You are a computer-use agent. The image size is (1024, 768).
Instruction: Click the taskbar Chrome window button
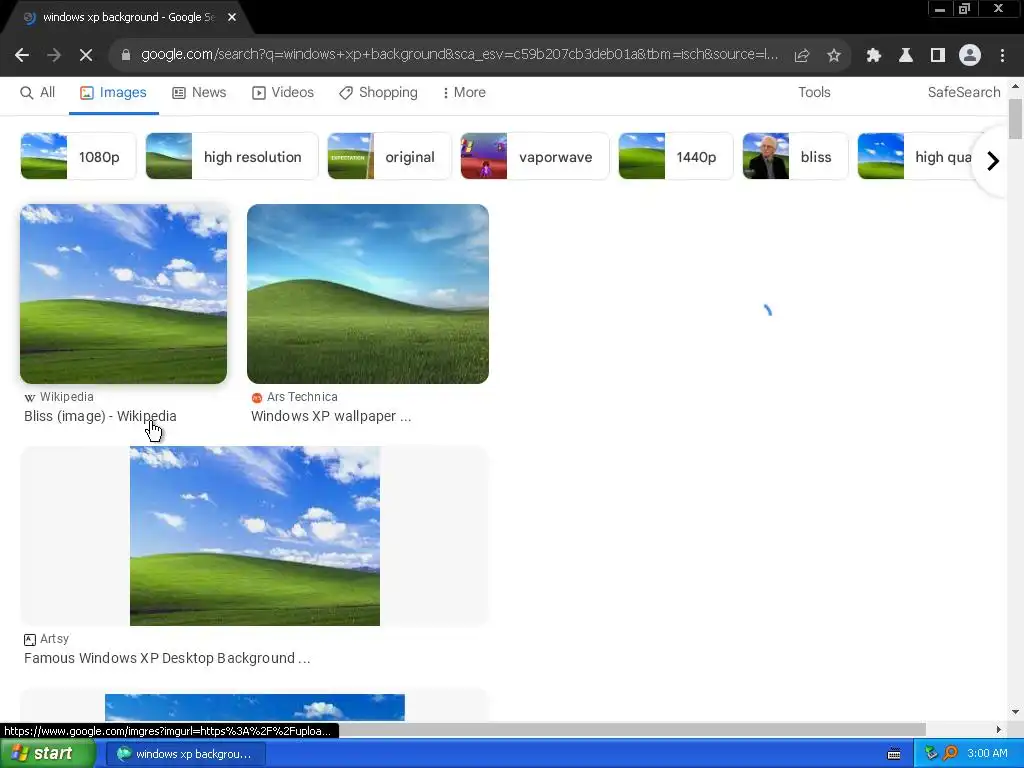pyautogui.click(x=186, y=754)
